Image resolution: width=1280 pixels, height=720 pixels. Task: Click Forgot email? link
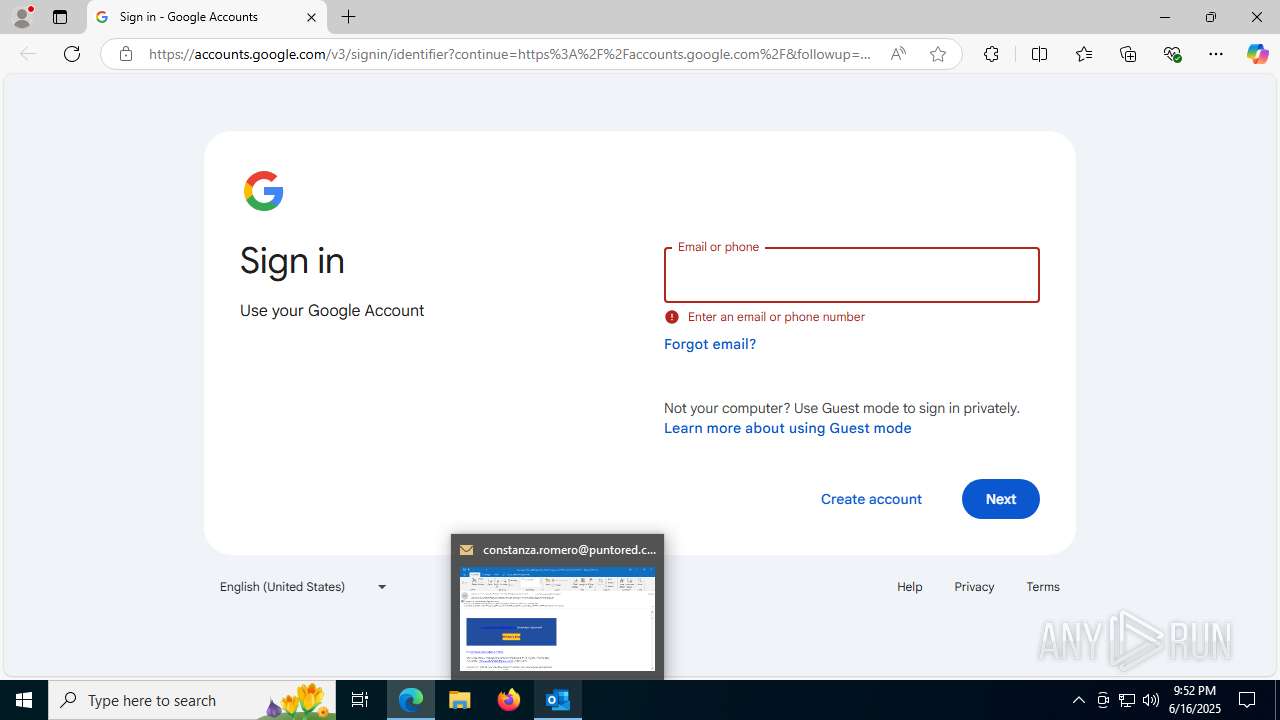click(710, 344)
